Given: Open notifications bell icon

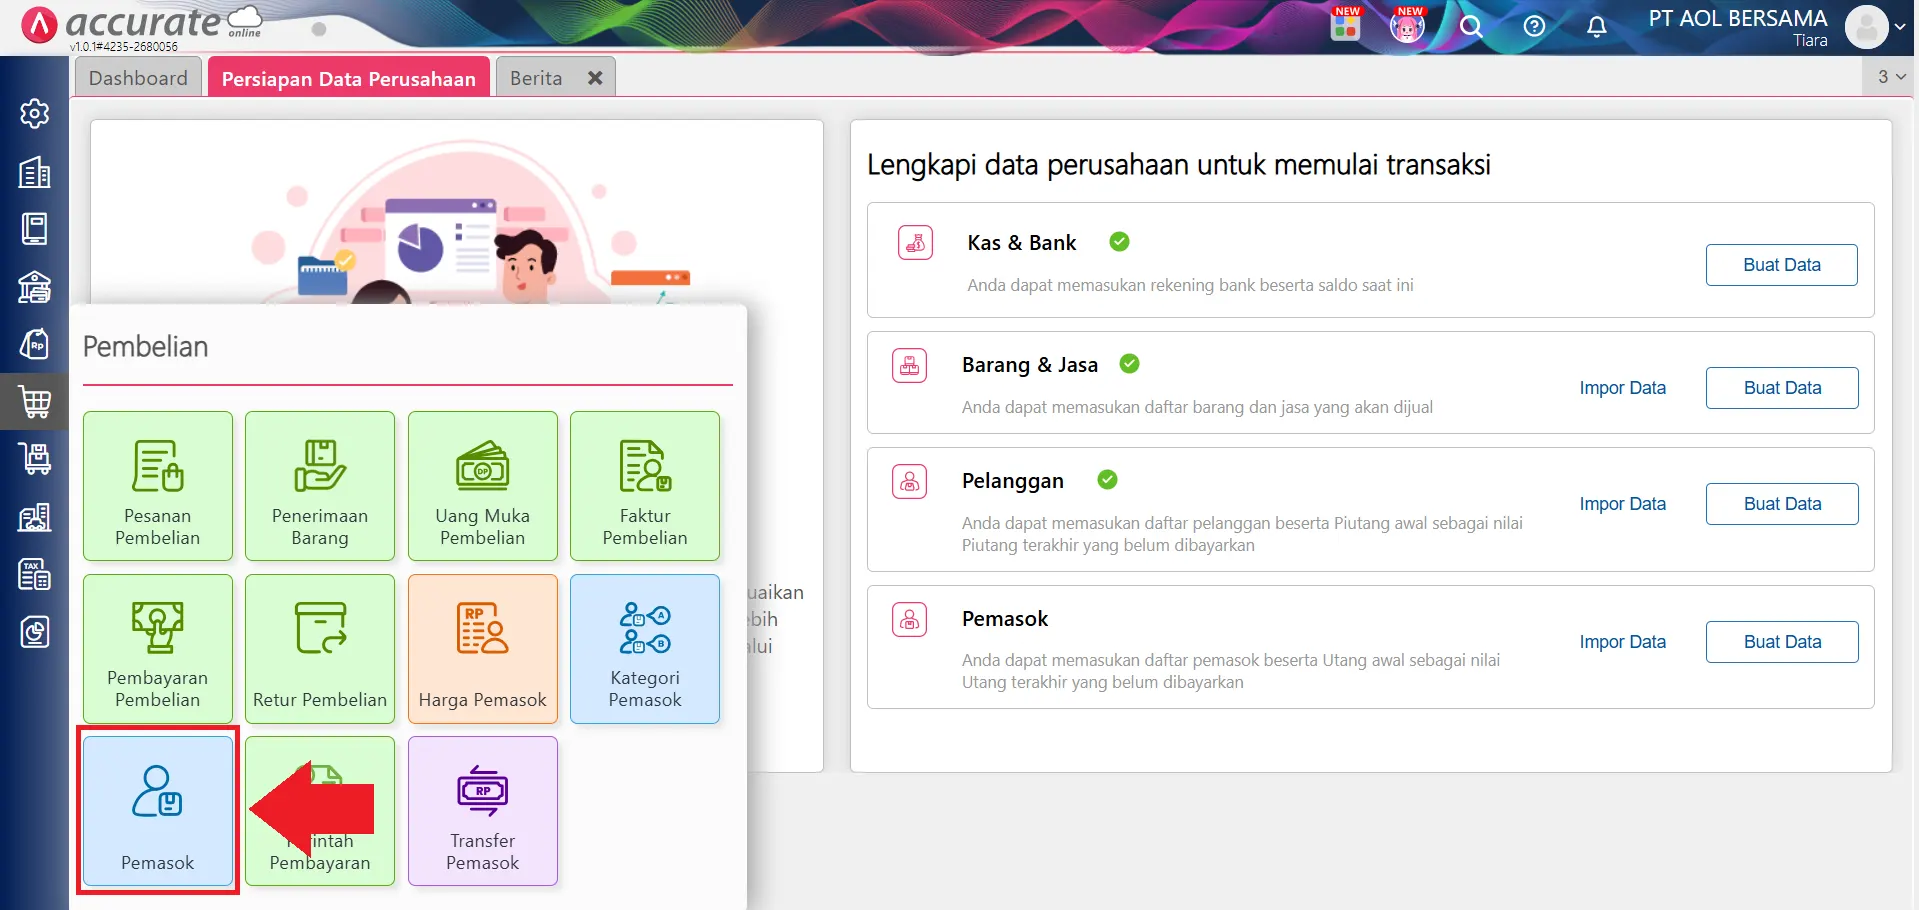Looking at the screenshot, I should 1597,26.
